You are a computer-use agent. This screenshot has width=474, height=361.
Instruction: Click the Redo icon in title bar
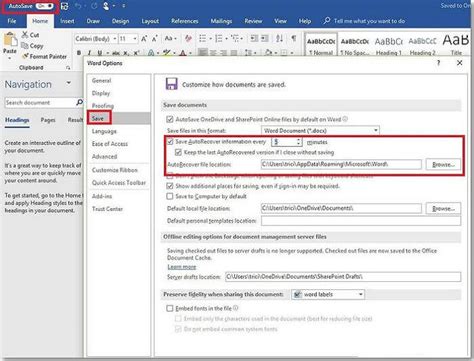[94, 6]
